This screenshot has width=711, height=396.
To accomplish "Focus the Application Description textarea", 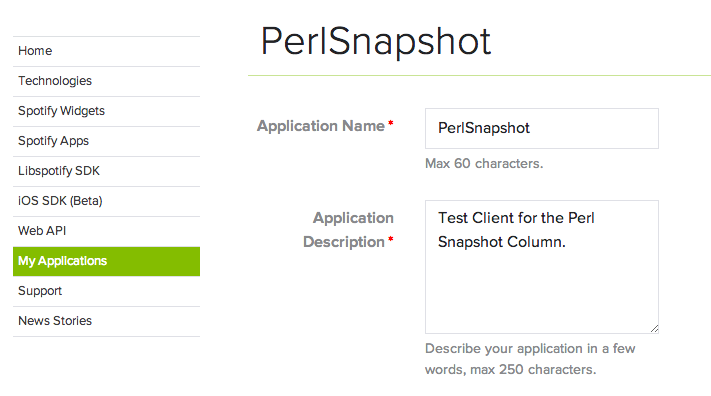I will click(541, 267).
